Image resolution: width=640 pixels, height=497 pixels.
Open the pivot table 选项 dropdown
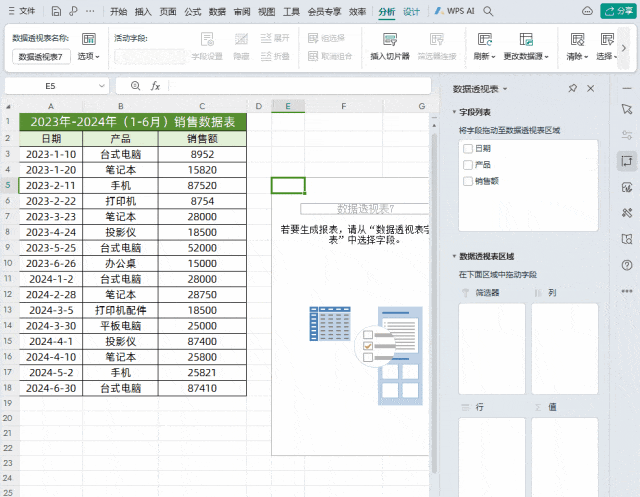tap(89, 56)
